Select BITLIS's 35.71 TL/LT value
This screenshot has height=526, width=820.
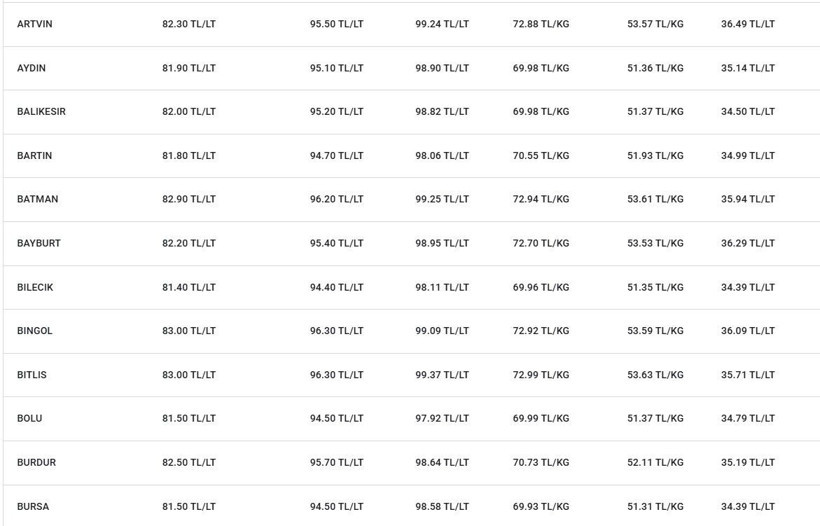[x=748, y=374]
